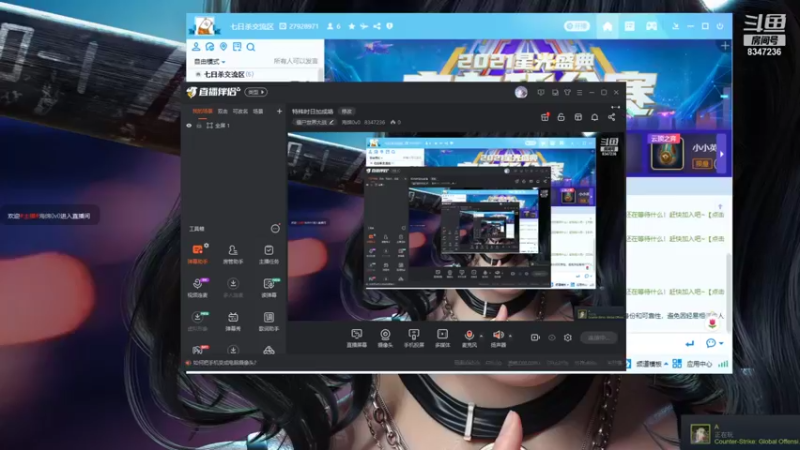Open the 主播任务 streamer tasks tool
Image resolution: width=800 pixels, height=450 pixels.
click(x=268, y=254)
